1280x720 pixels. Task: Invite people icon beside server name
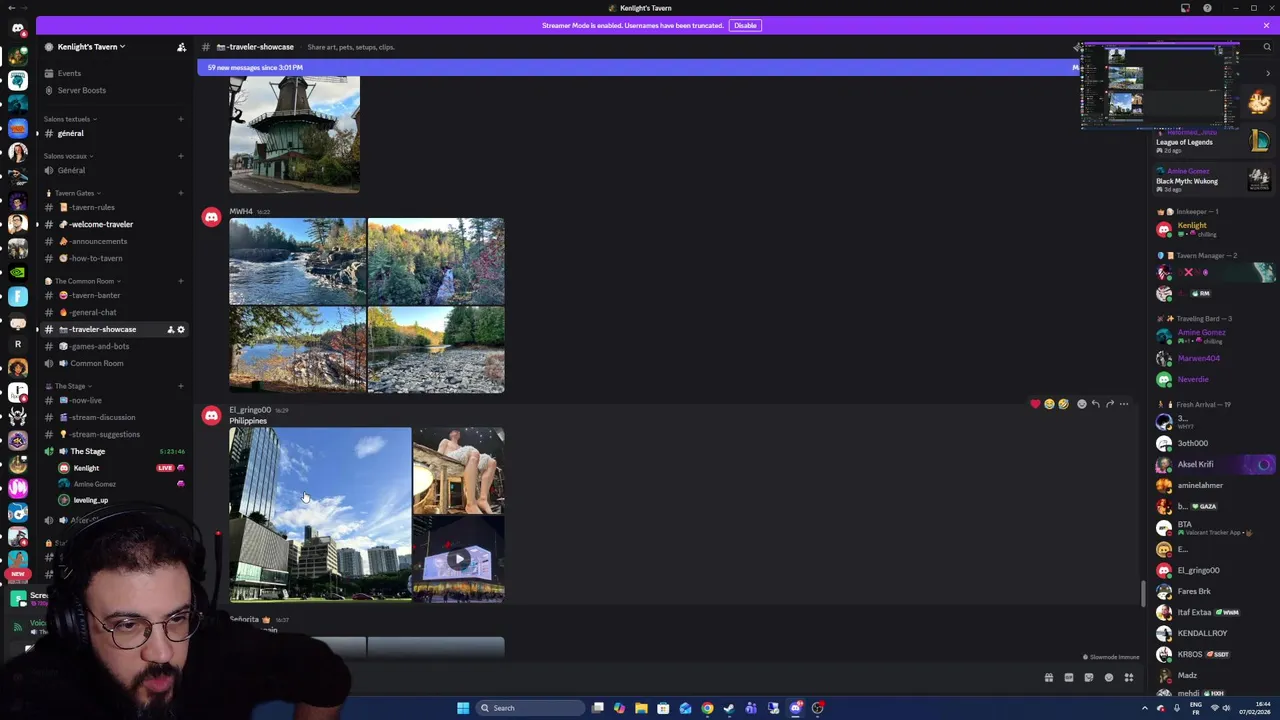(x=181, y=47)
